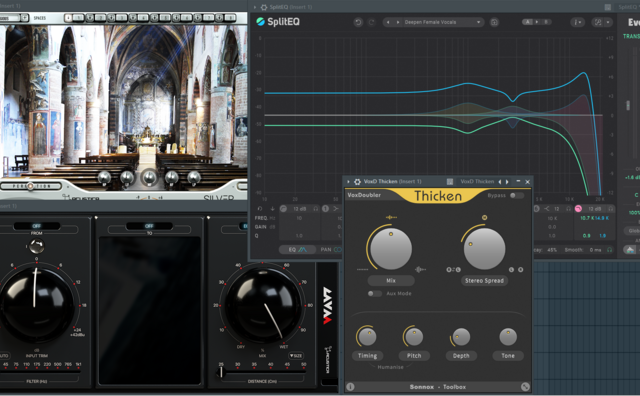Screen dimensions: 640x396
Task: Open SplitEQ info menu dropdown
Action: [x=577, y=22]
